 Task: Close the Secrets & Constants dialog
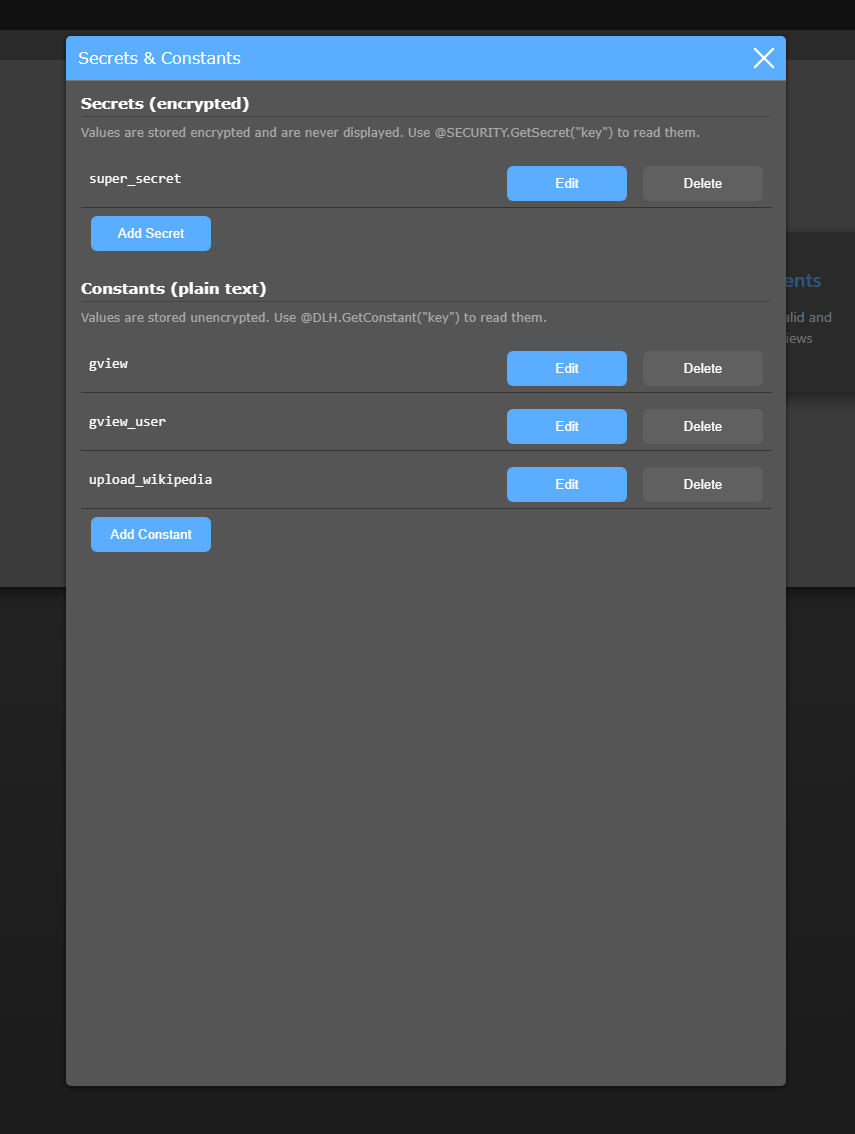click(x=764, y=58)
